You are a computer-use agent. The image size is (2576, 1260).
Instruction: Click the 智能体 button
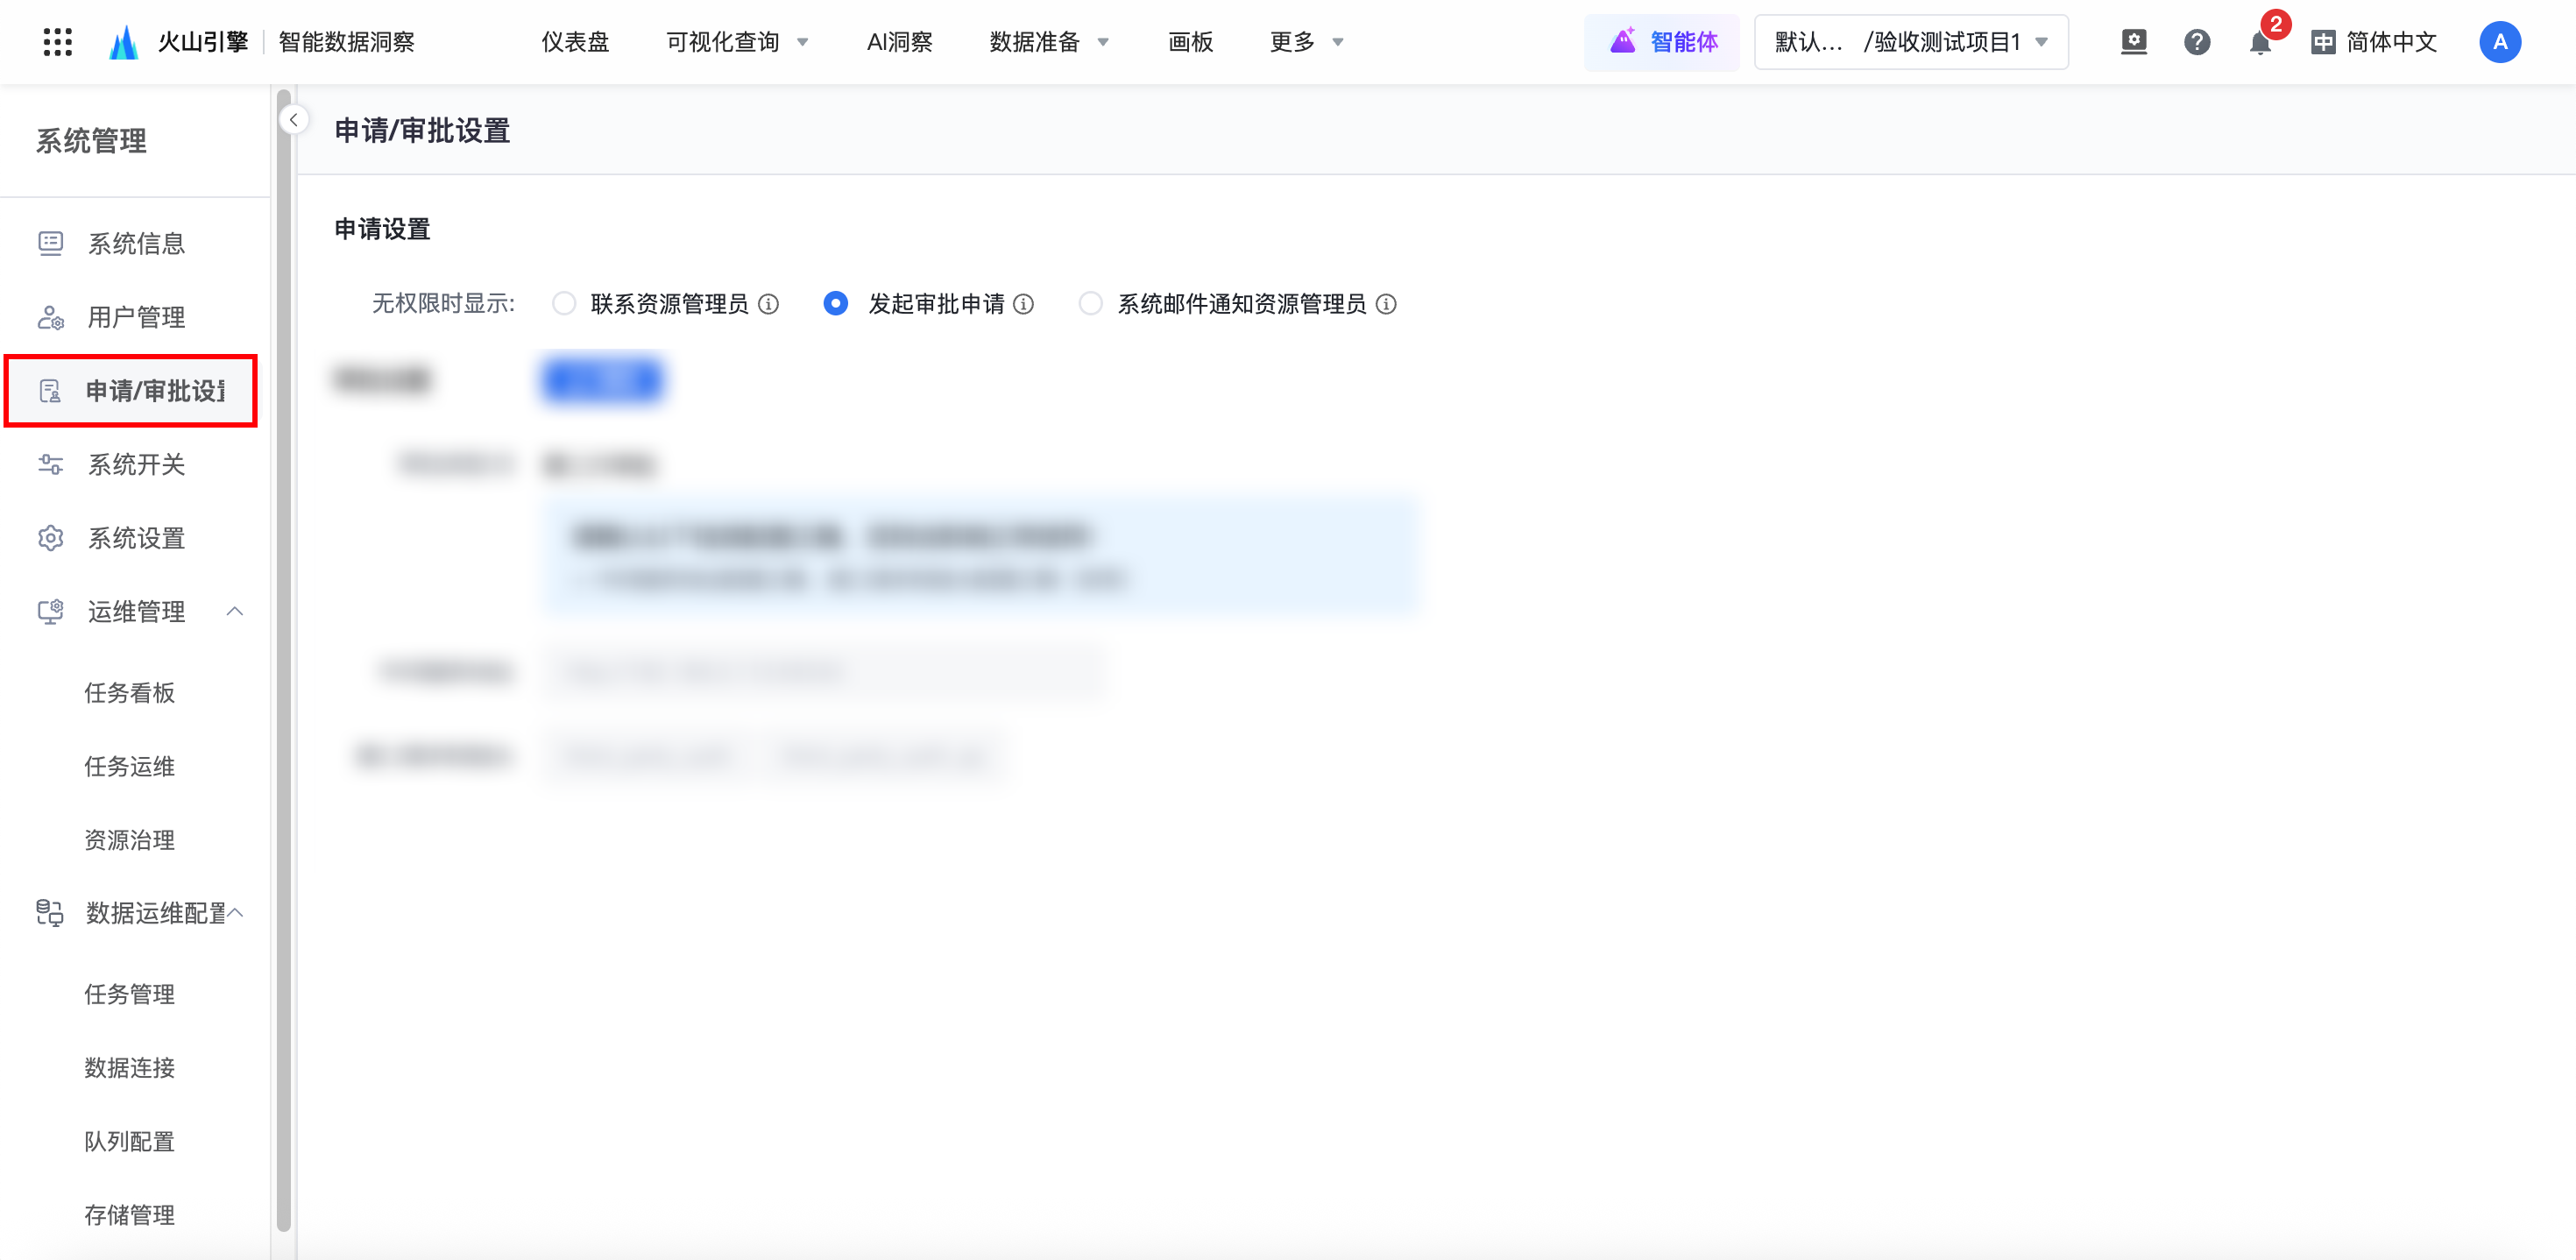pyautogui.click(x=1662, y=42)
